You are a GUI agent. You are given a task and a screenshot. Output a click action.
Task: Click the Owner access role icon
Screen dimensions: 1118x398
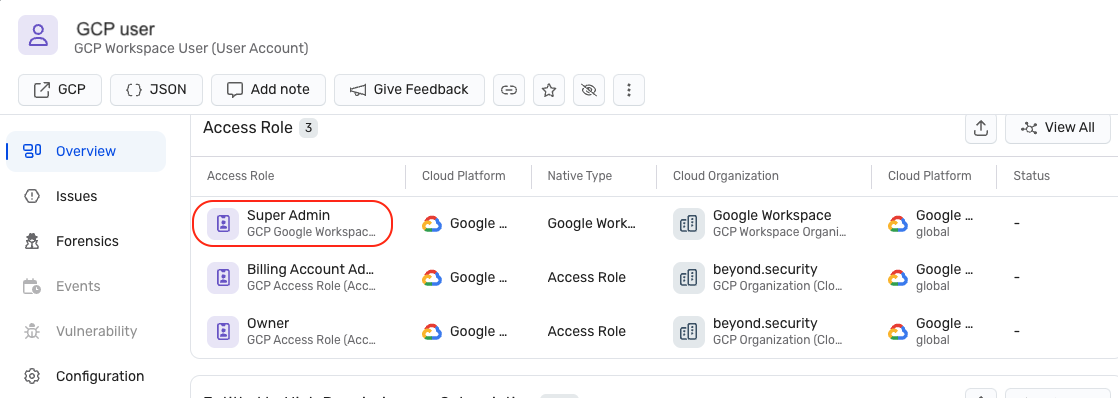click(x=223, y=332)
